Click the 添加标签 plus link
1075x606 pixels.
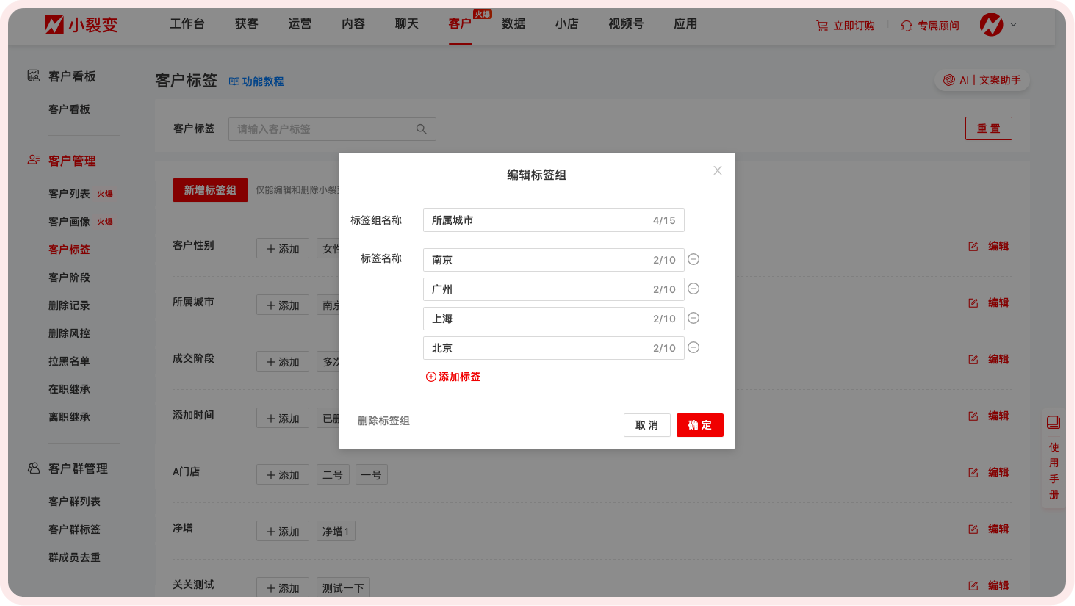pos(453,377)
